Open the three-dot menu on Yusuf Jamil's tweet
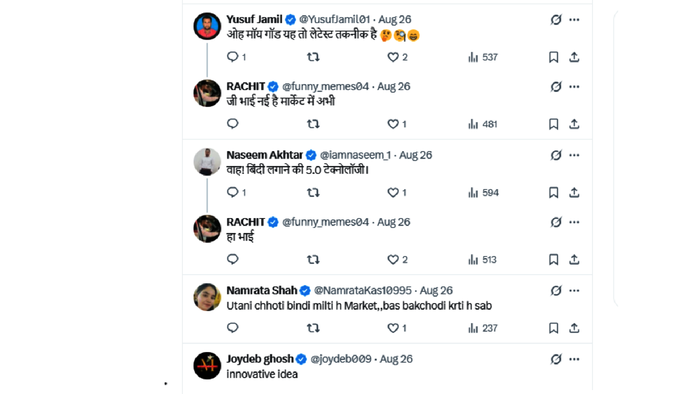Screen dimensions: 700x394 574,20
